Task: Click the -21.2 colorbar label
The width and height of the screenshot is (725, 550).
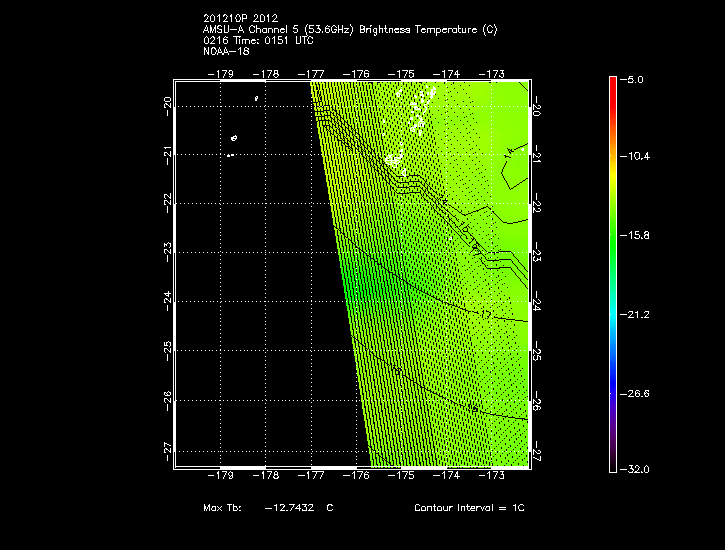Action: (636, 314)
